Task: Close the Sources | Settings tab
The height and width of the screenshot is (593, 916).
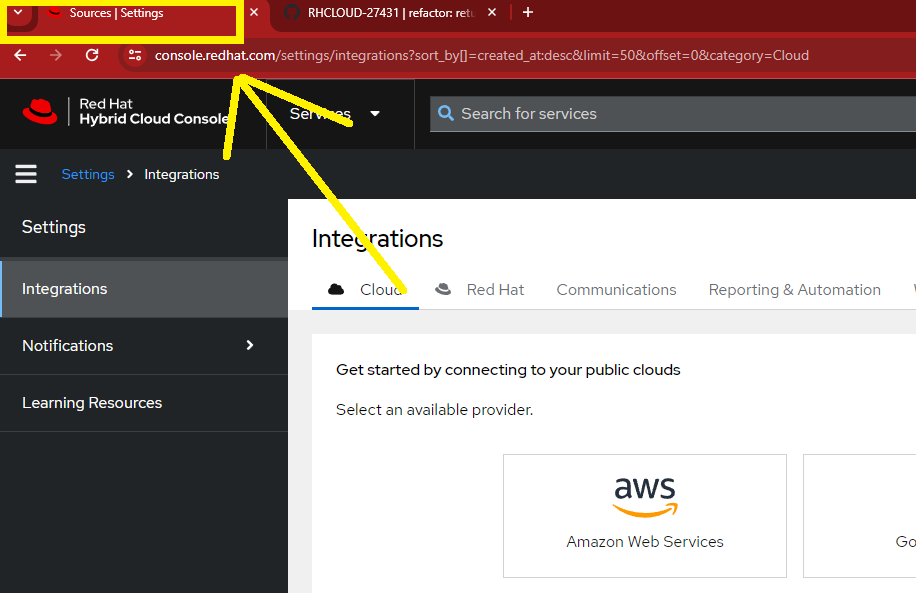Action: pos(254,13)
